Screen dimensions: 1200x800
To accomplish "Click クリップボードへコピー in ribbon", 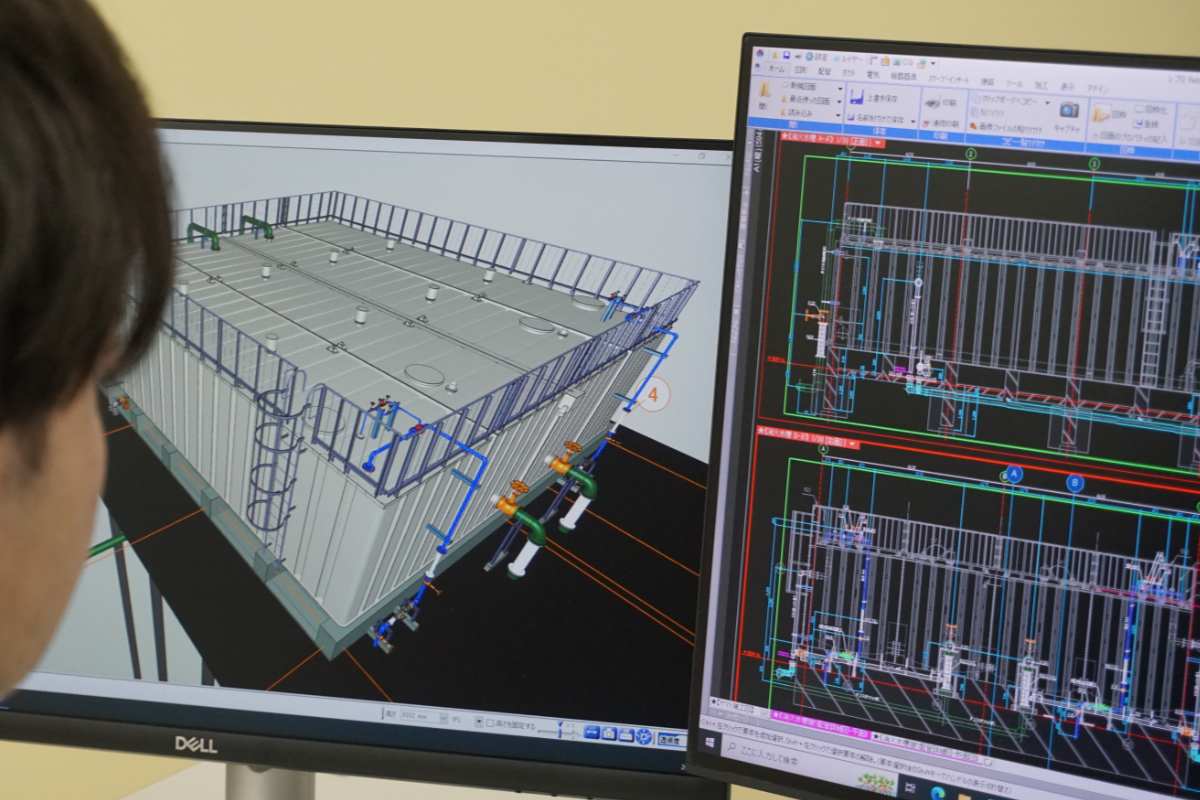I will 1003,100.
